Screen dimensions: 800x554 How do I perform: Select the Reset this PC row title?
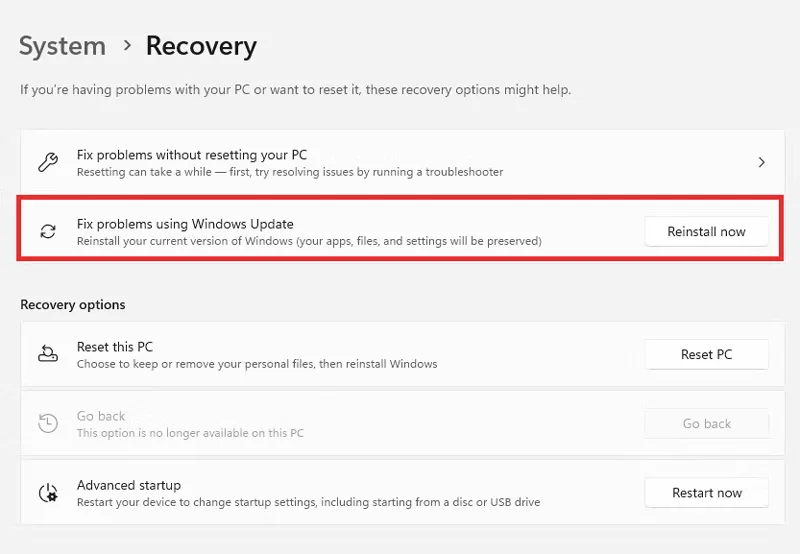(x=115, y=347)
